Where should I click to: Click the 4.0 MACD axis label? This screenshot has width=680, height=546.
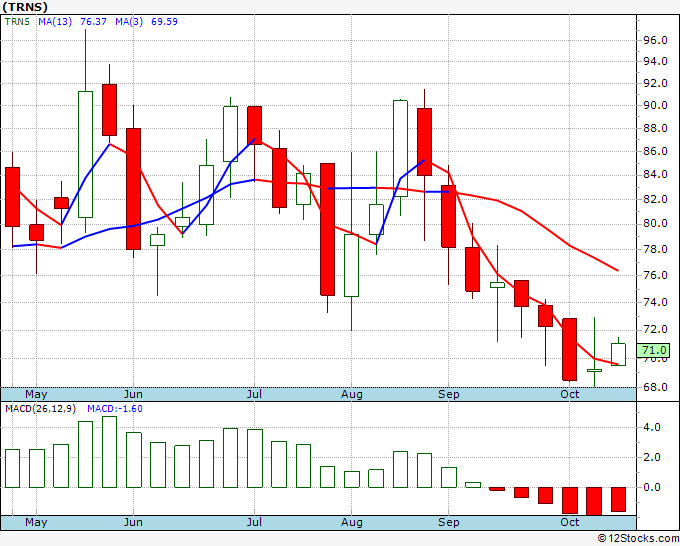pyautogui.click(x=652, y=428)
